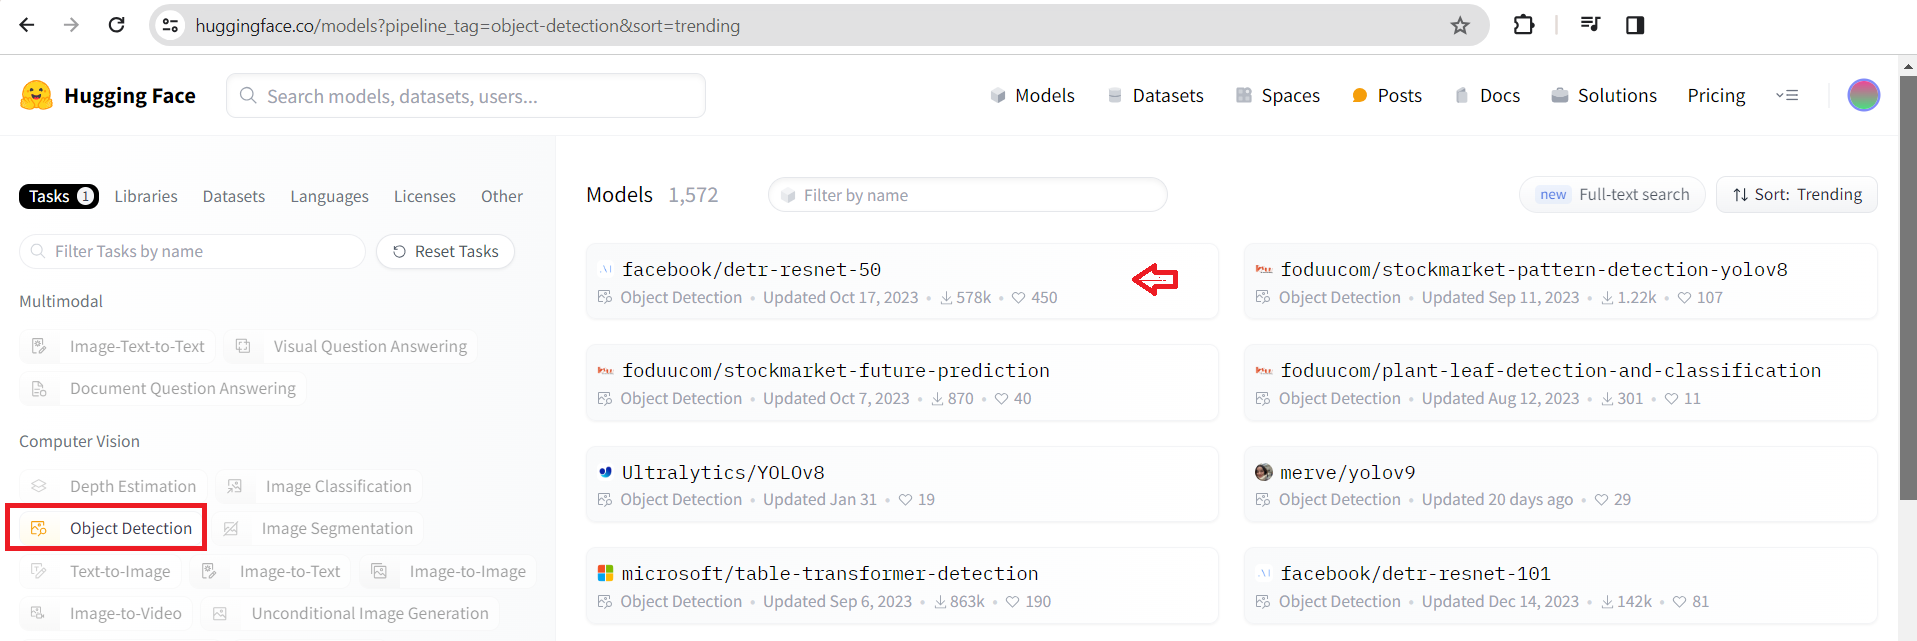
Task: Click the Filter Tasks by name field
Action: click(x=192, y=251)
